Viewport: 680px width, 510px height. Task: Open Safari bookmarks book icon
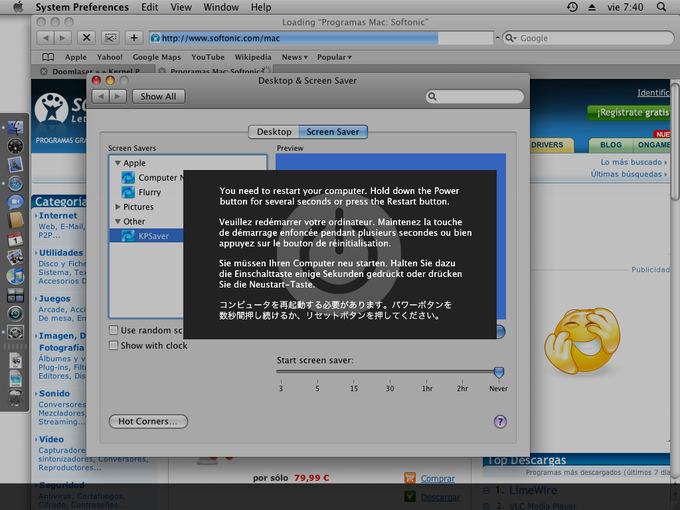pos(48,57)
